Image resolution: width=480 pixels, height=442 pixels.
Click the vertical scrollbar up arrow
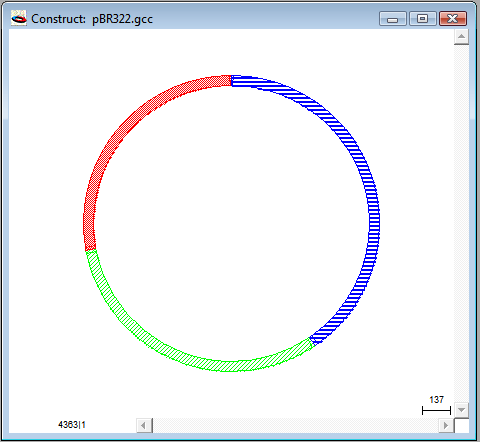coord(461,36)
